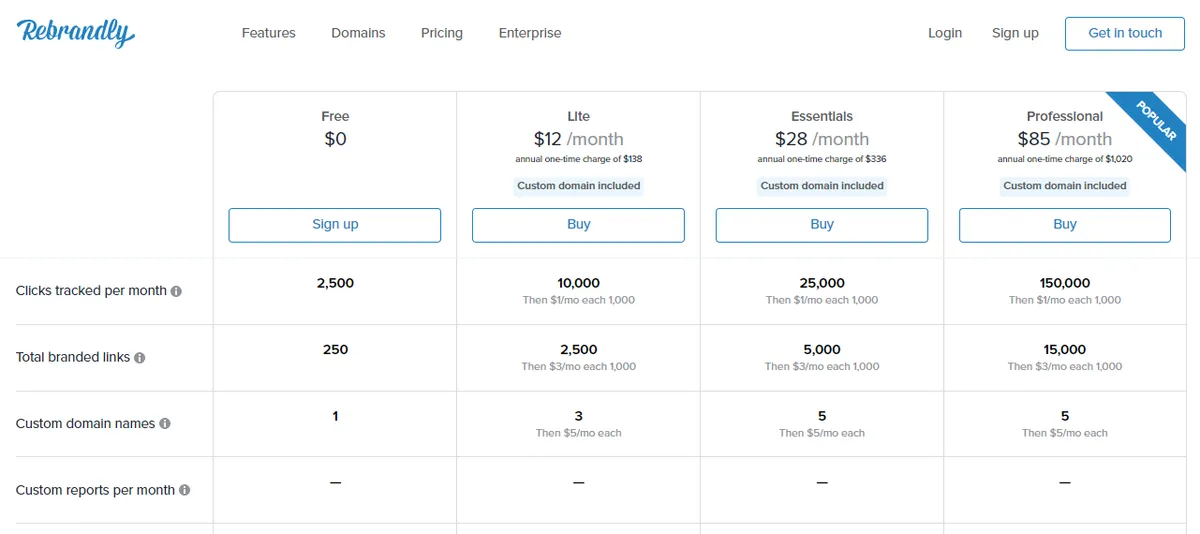
Task: Buy the Professional plan
Action: click(1064, 225)
